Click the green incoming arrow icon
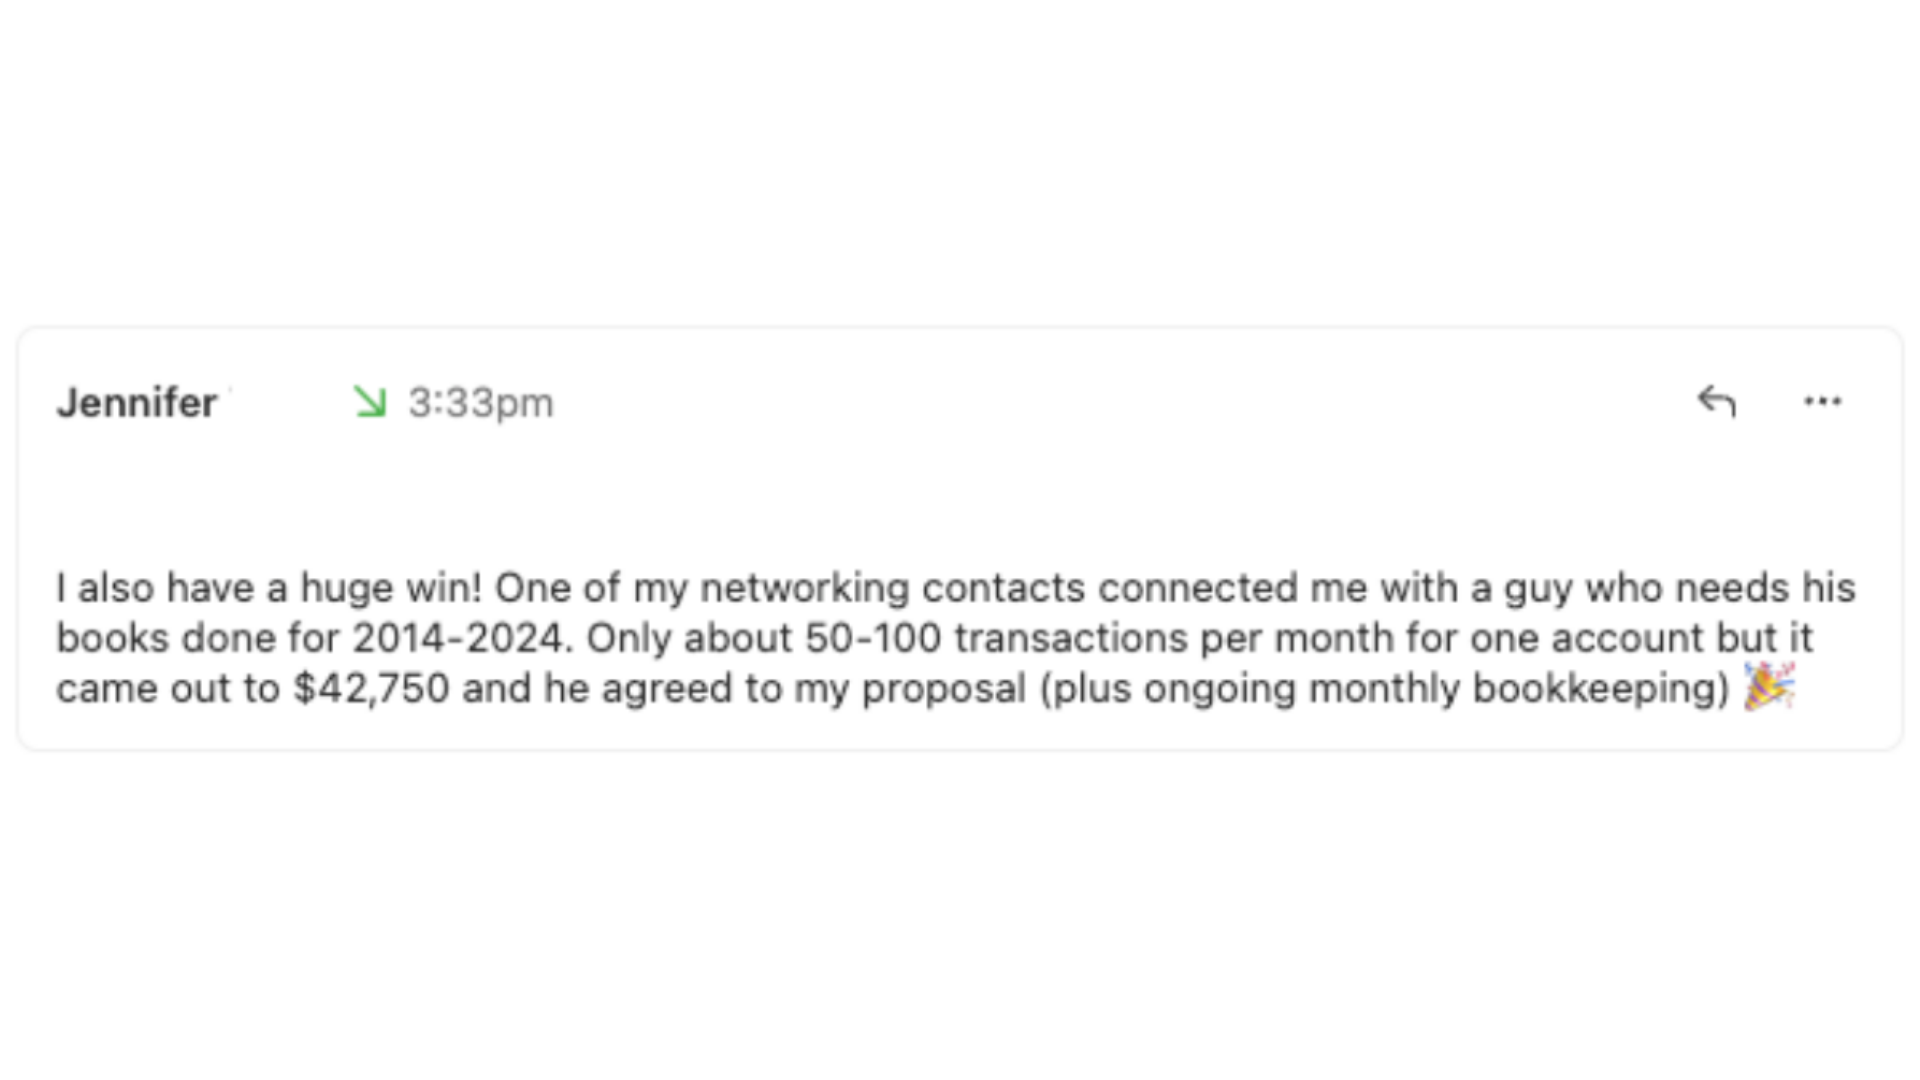The width and height of the screenshot is (1920, 1080). click(x=370, y=402)
